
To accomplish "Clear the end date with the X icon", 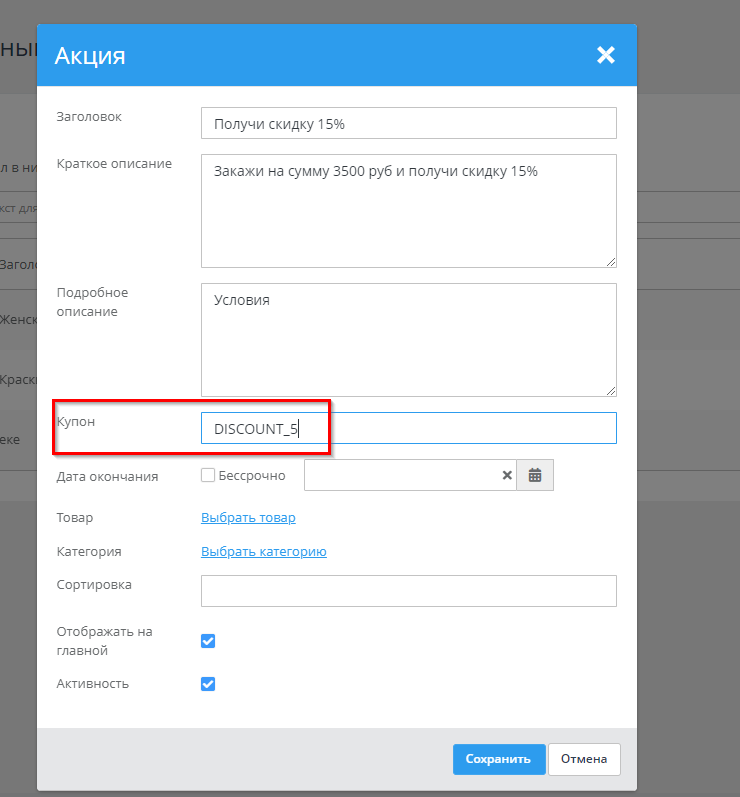I will (x=507, y=475).
